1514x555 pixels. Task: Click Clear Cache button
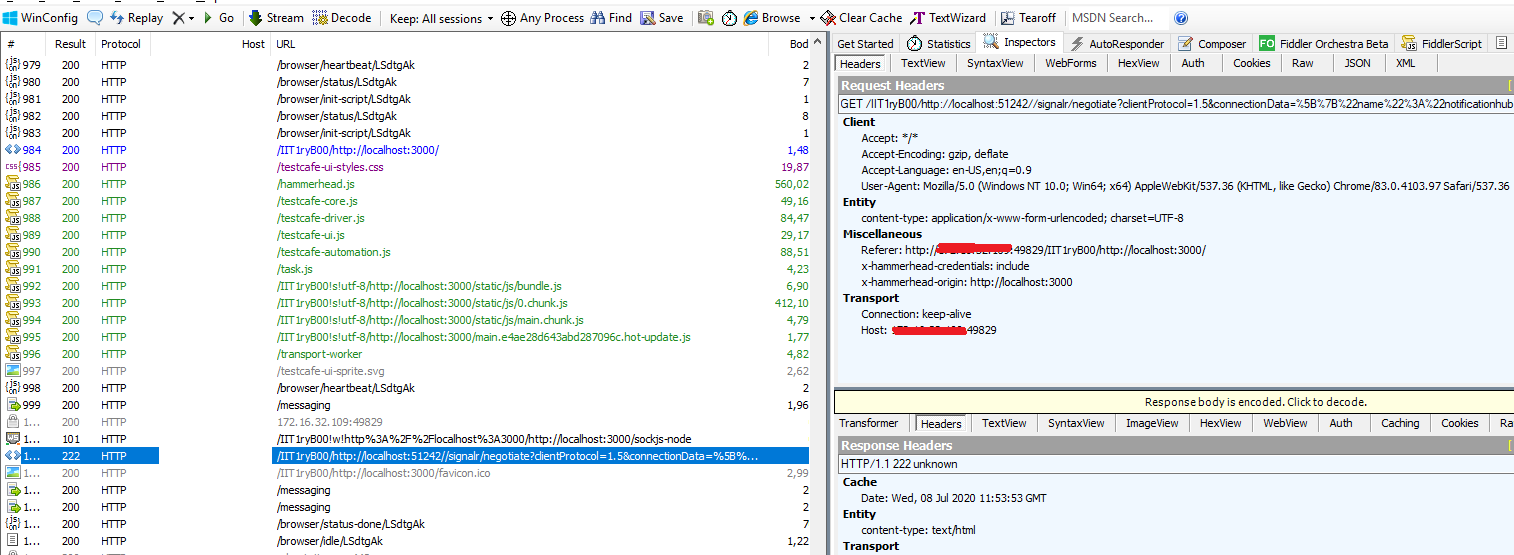click(x=861, y=18)
